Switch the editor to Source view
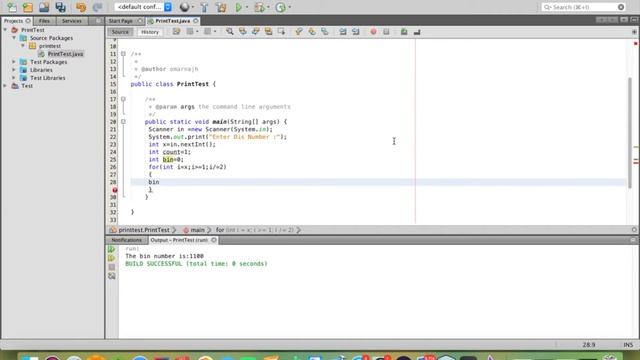 tap(120, 32)
